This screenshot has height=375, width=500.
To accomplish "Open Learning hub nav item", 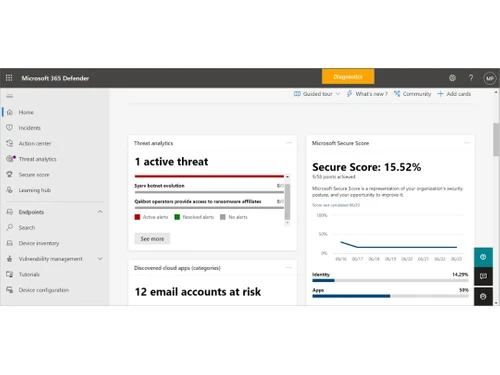I will 35,190.
